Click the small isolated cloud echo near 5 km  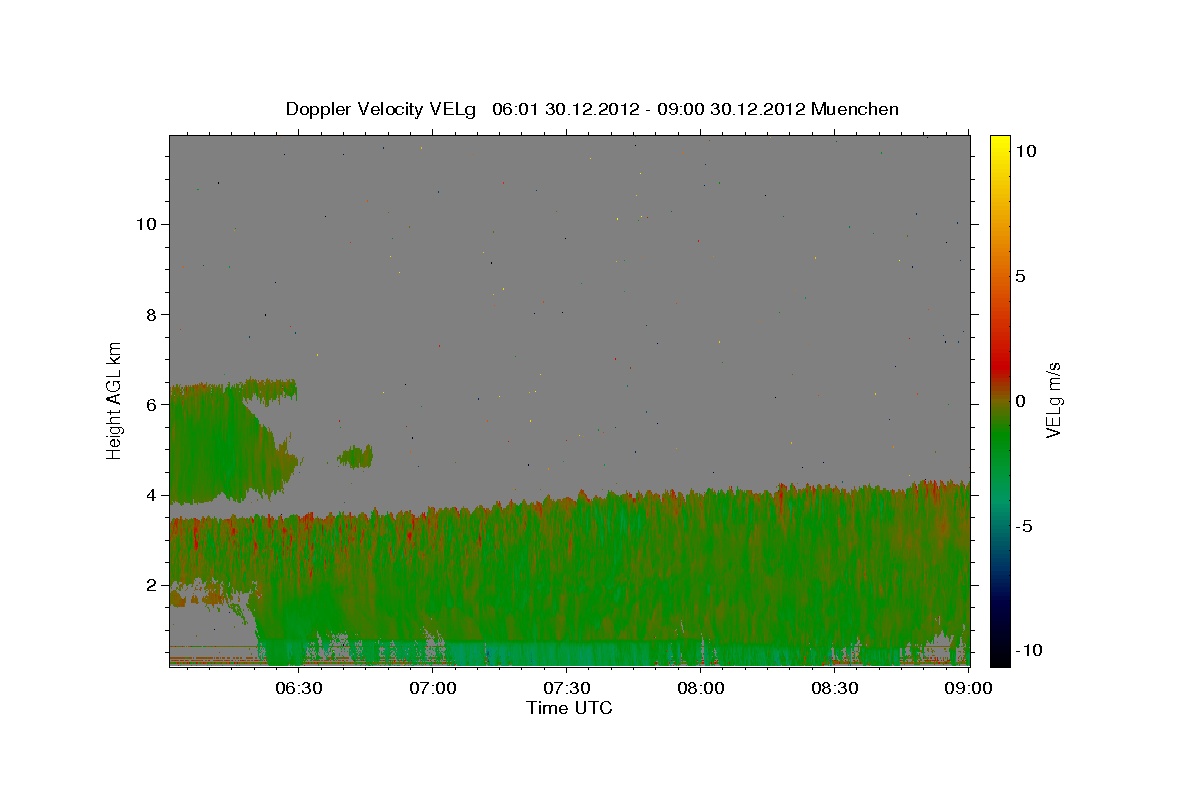coord(355,457)
